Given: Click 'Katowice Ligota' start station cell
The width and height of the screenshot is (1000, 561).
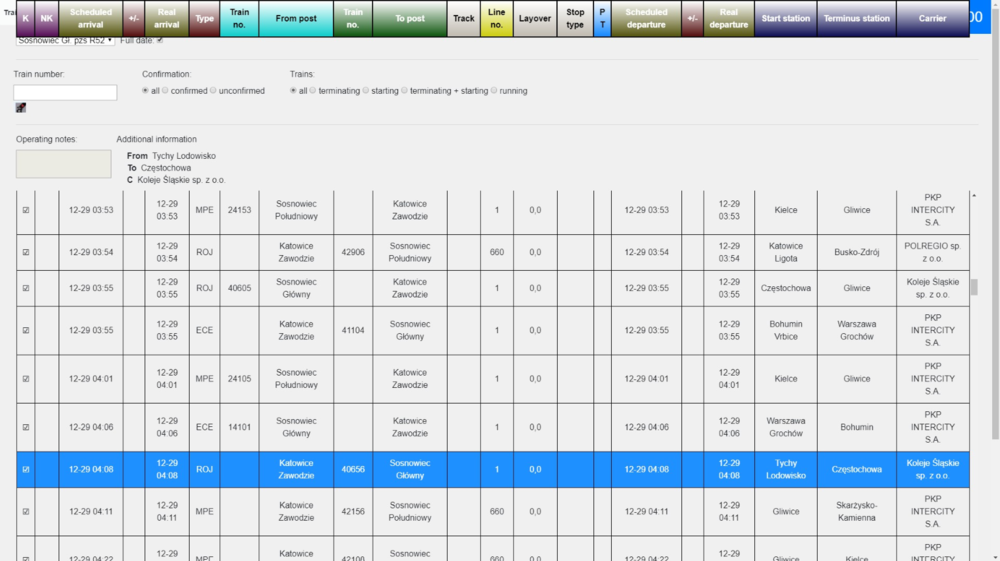Looking at the screenshot, I should pyautogui.click(x=786, y=252).
